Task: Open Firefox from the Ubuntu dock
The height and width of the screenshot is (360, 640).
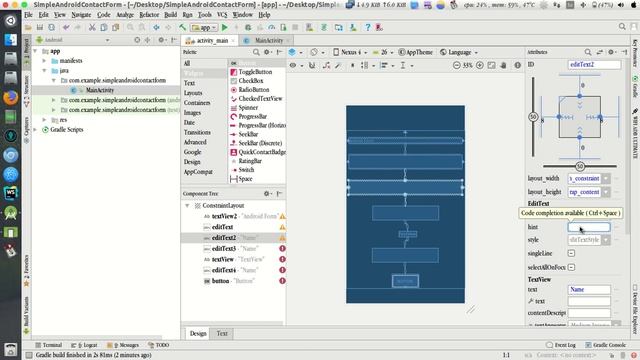Action: [11, 97]
